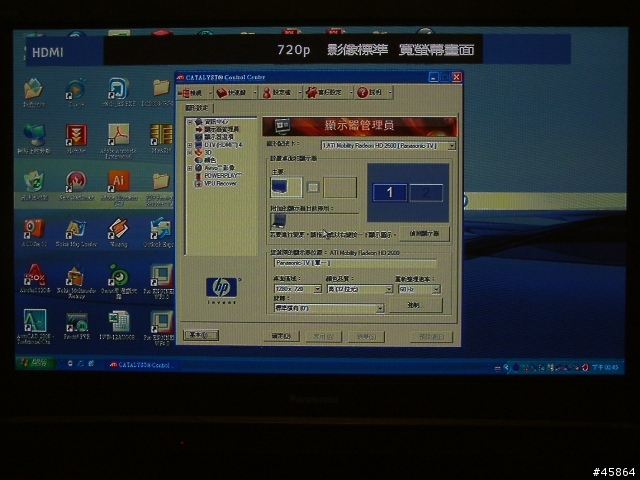Image resolution: width=640 pixels, height=480 pixels.
Task: Click the HP invent logo
Action: pos(222,290)
